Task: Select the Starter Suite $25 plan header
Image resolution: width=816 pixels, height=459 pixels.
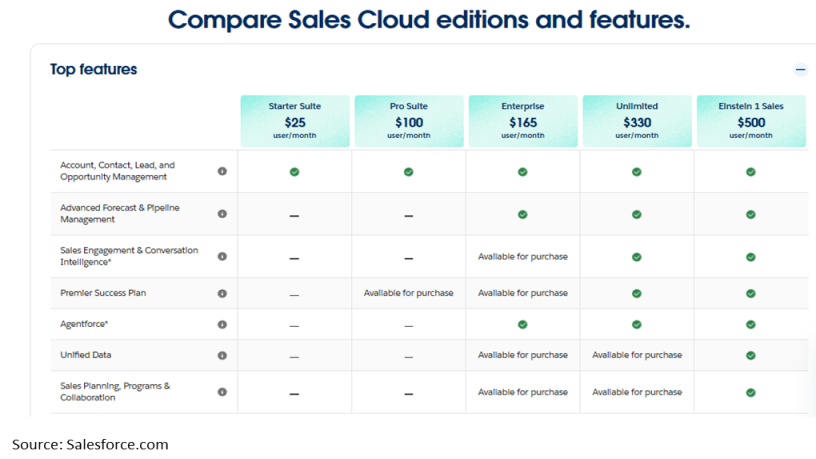Action: click(x=295, y=121)
